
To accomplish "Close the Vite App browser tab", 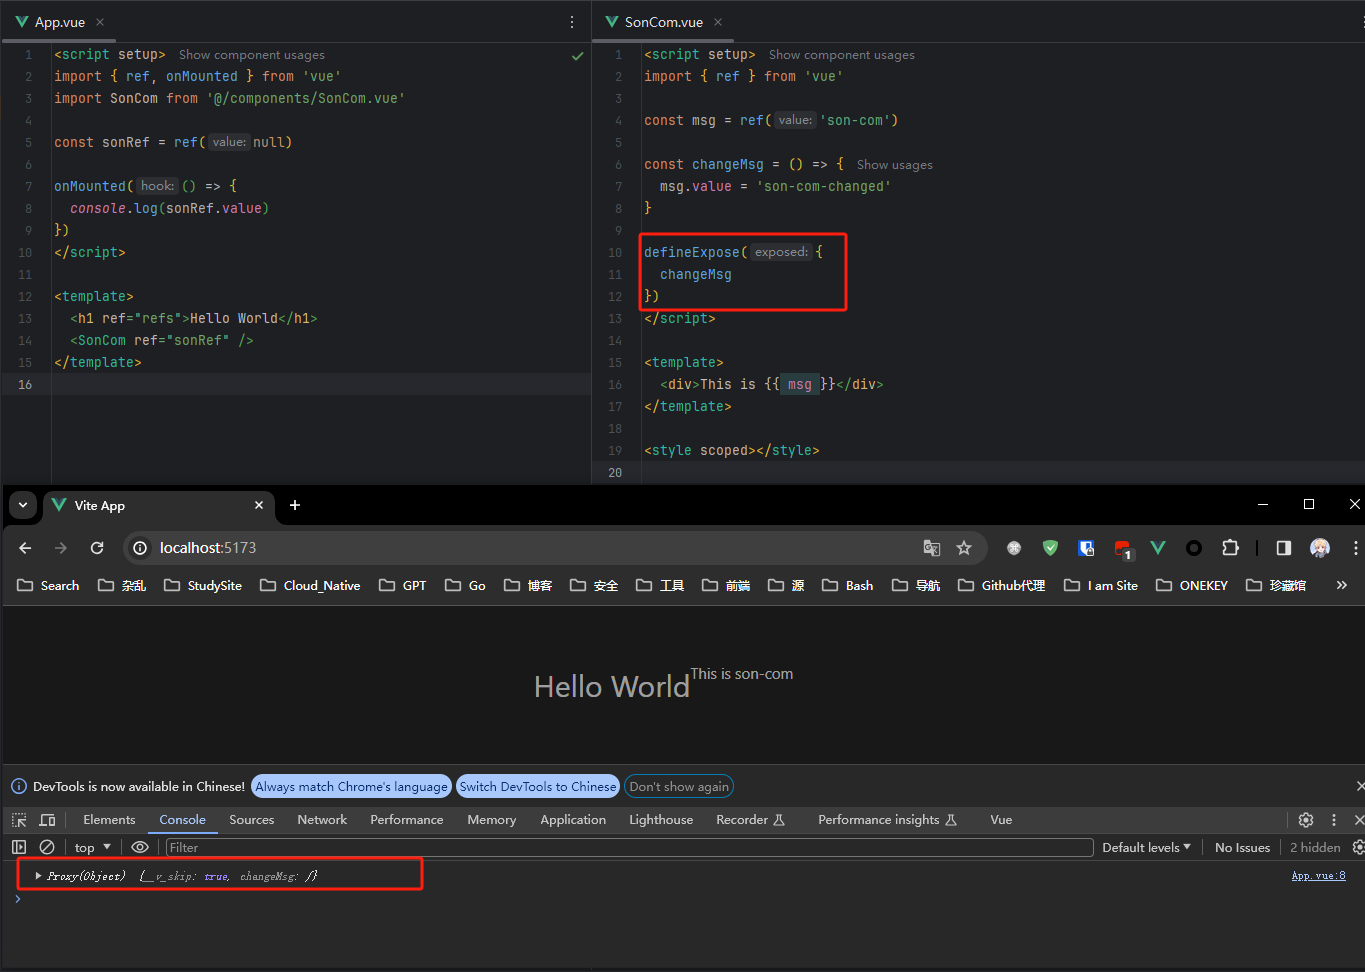I will pyautogui.click(x=259, y=505).
